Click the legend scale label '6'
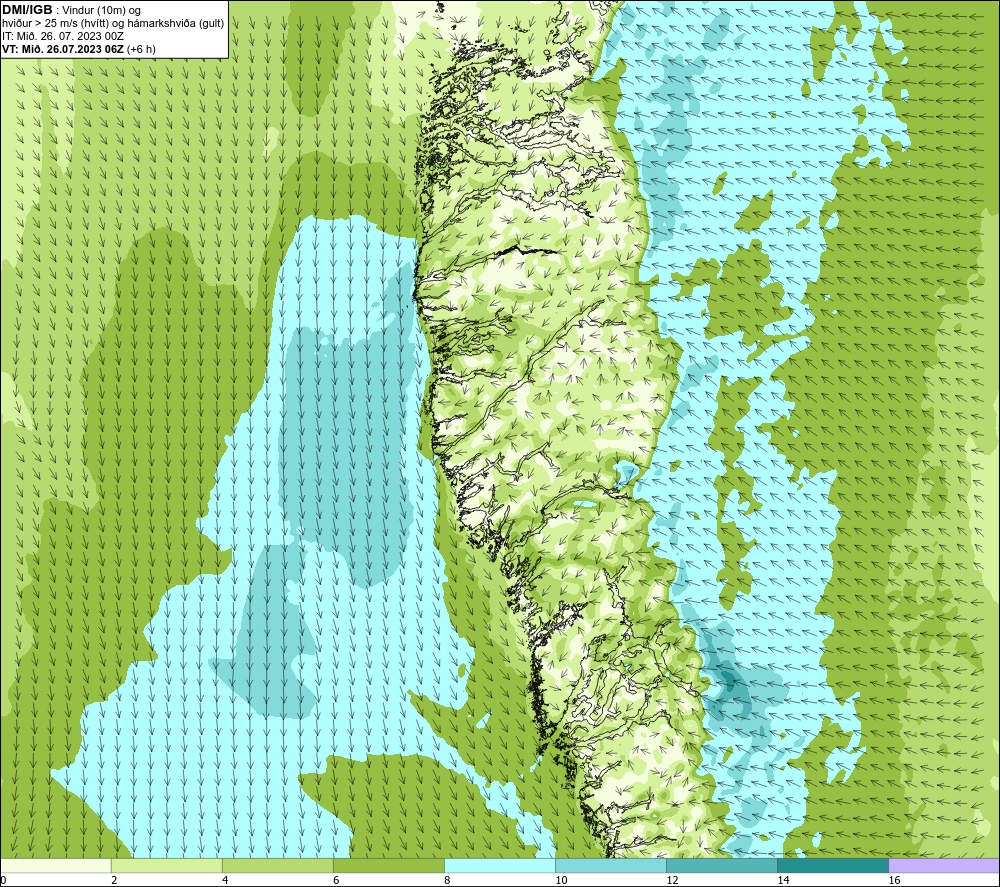 tap(336, 881)
